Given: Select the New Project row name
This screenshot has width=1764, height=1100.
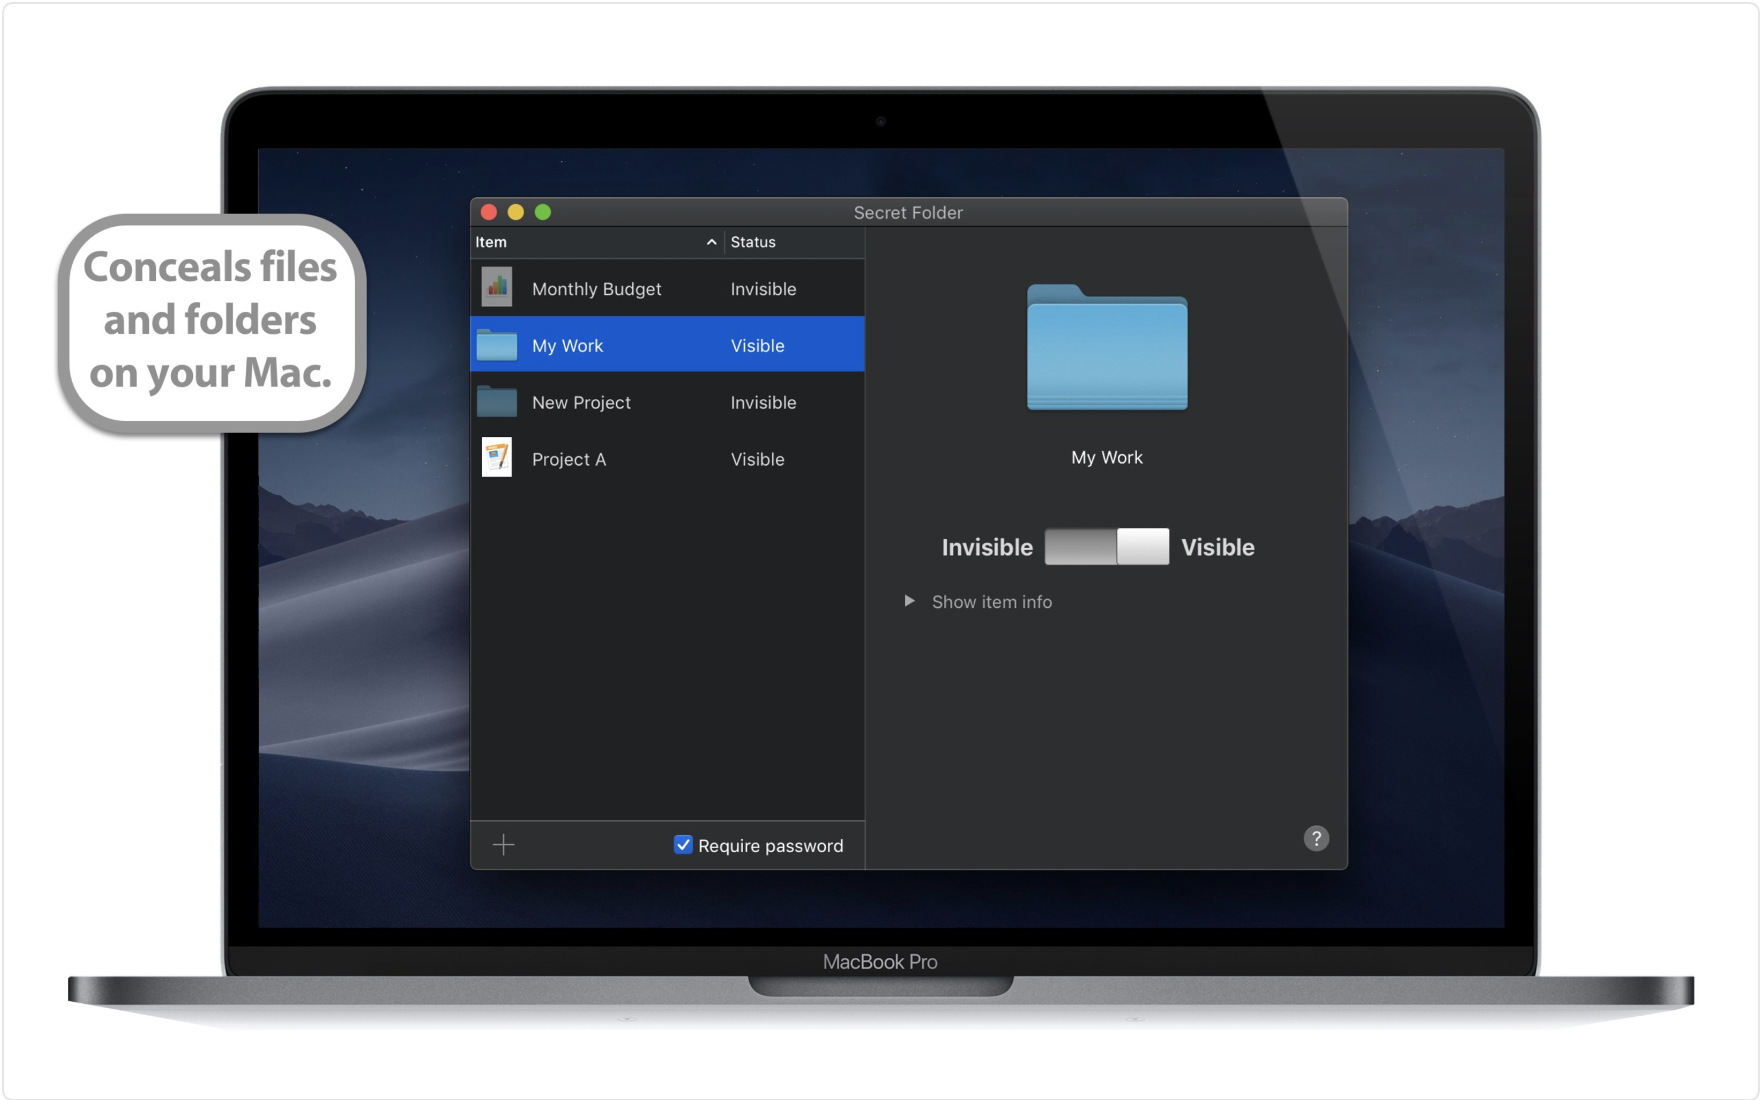Looking at the screenshot, I should [x=581, y=402].
